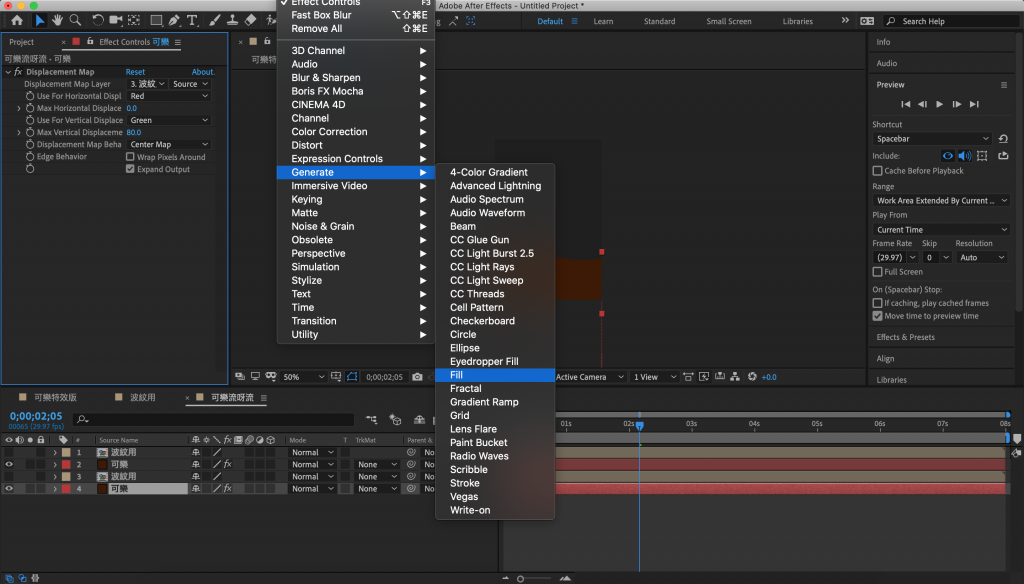
Task: Choose Fill from Generate submenu
Action: click(495, 375)
